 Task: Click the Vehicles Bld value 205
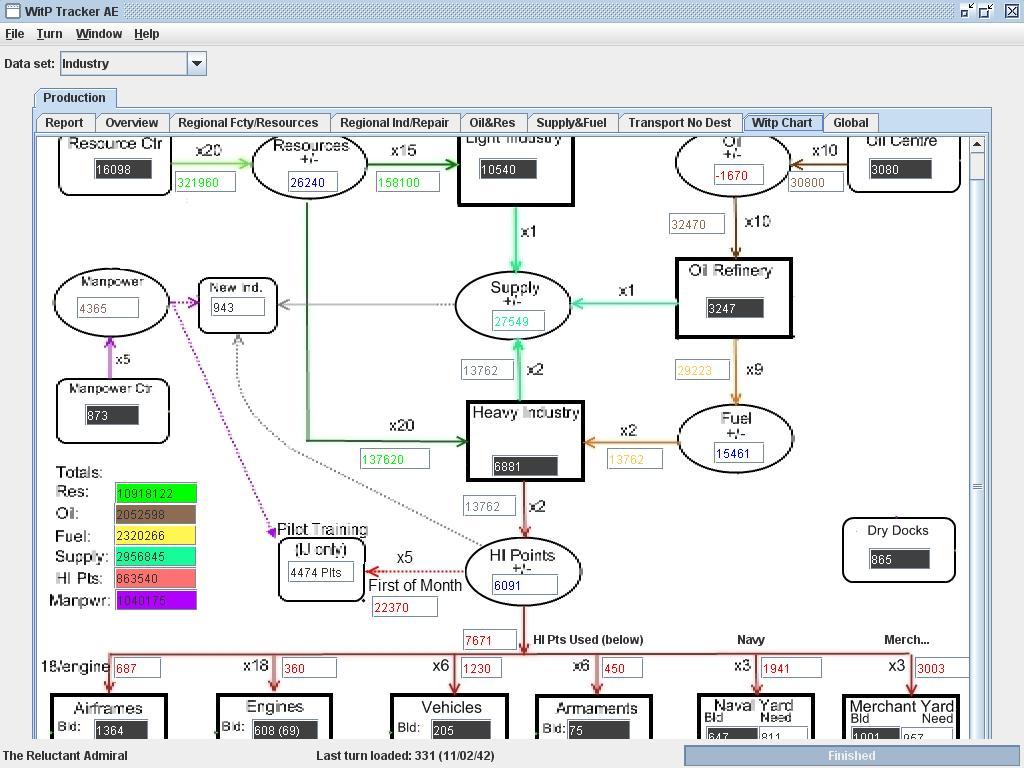click(x=460, y=729)
